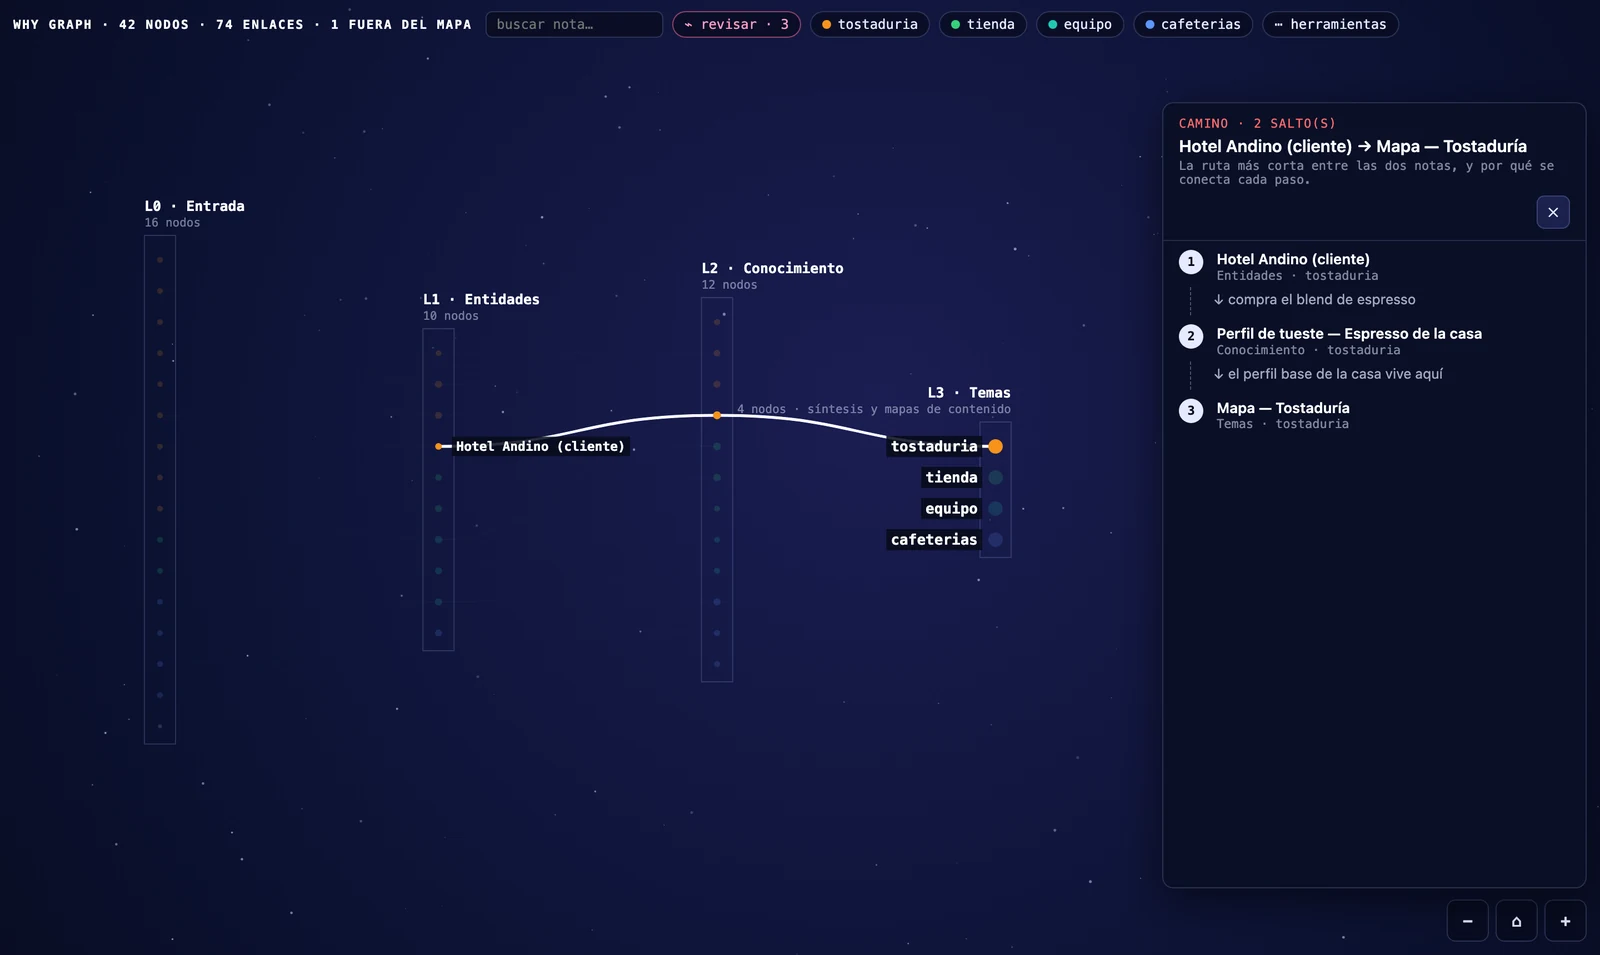Viewport: 1600px width, 955px height.
Task: Click the tostaduria label in Temas column
Action: 934,446
